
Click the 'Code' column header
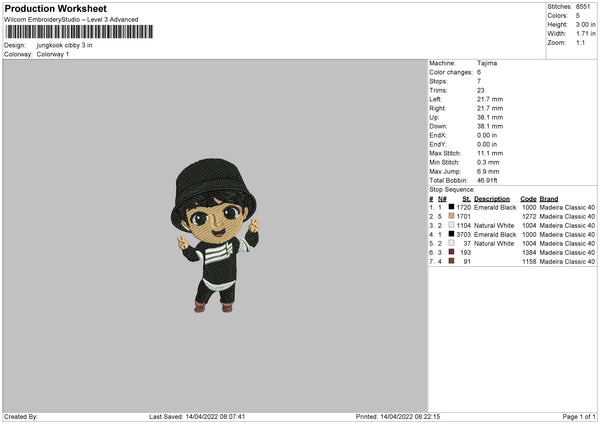[x=528, y=199]
